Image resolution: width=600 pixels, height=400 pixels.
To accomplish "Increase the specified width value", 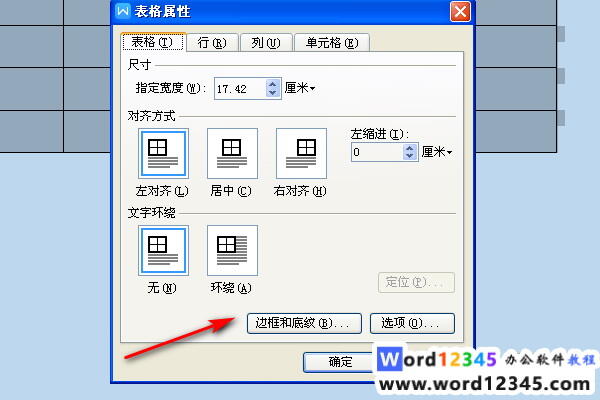I will coord(272,84).
